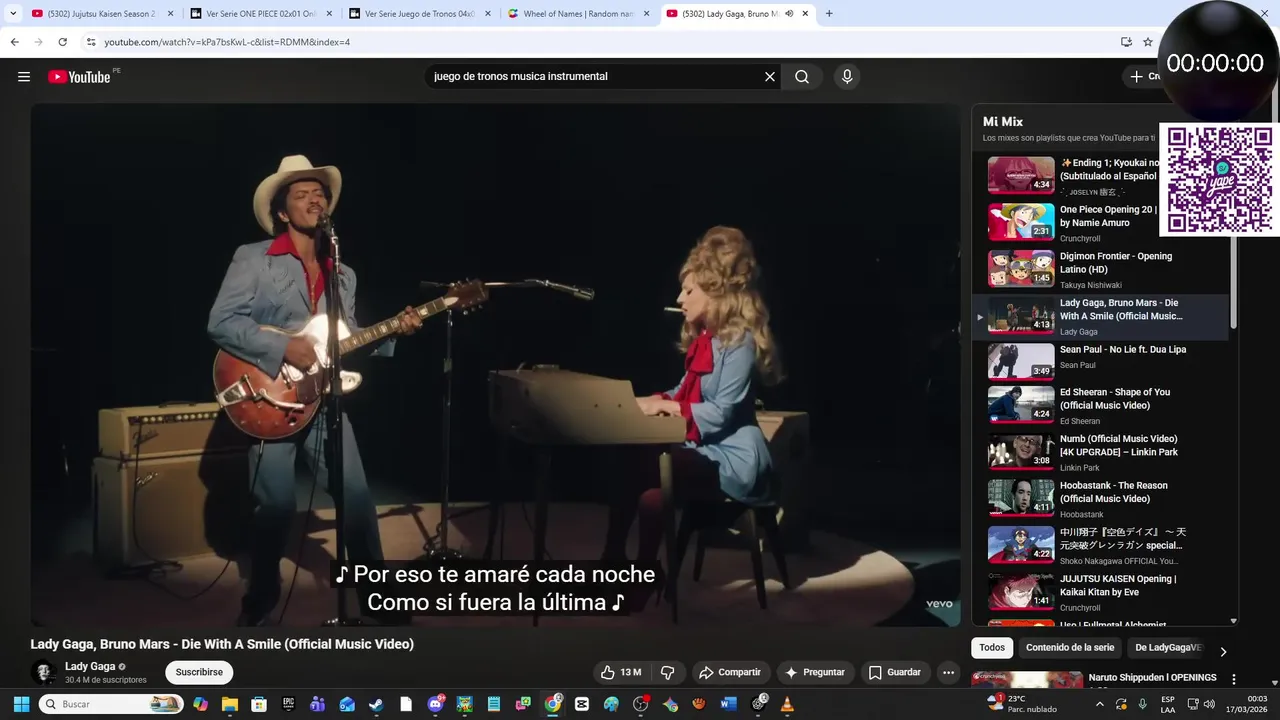Screen dimensions: 1280x720
Task: Close the Lady Gaga, Bruno Mars browser tab
Action: point(806,14)
